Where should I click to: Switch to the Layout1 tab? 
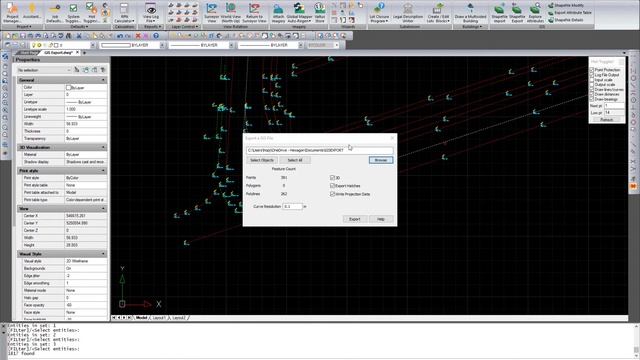tap(159, 318)
